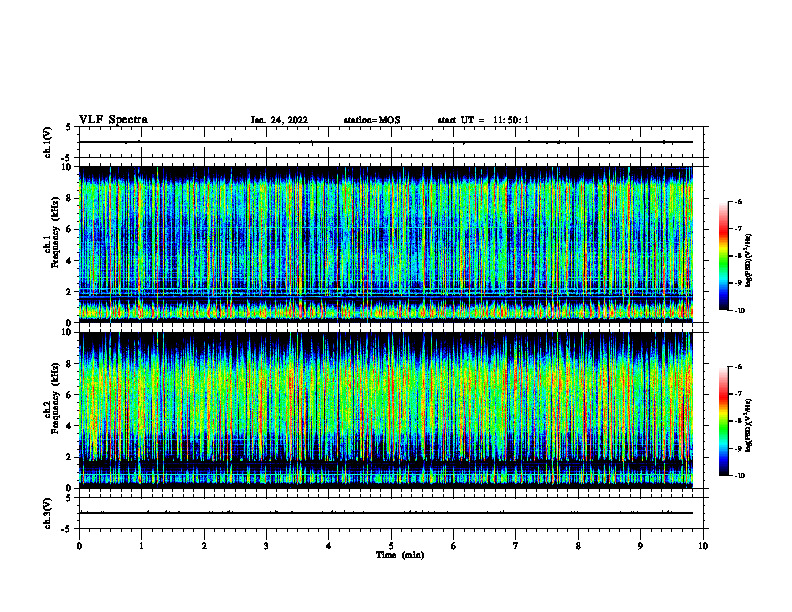The image size is (792, 612).
Task: Click the "-10" label on ch.1 color bar
Action: [739, 311]
